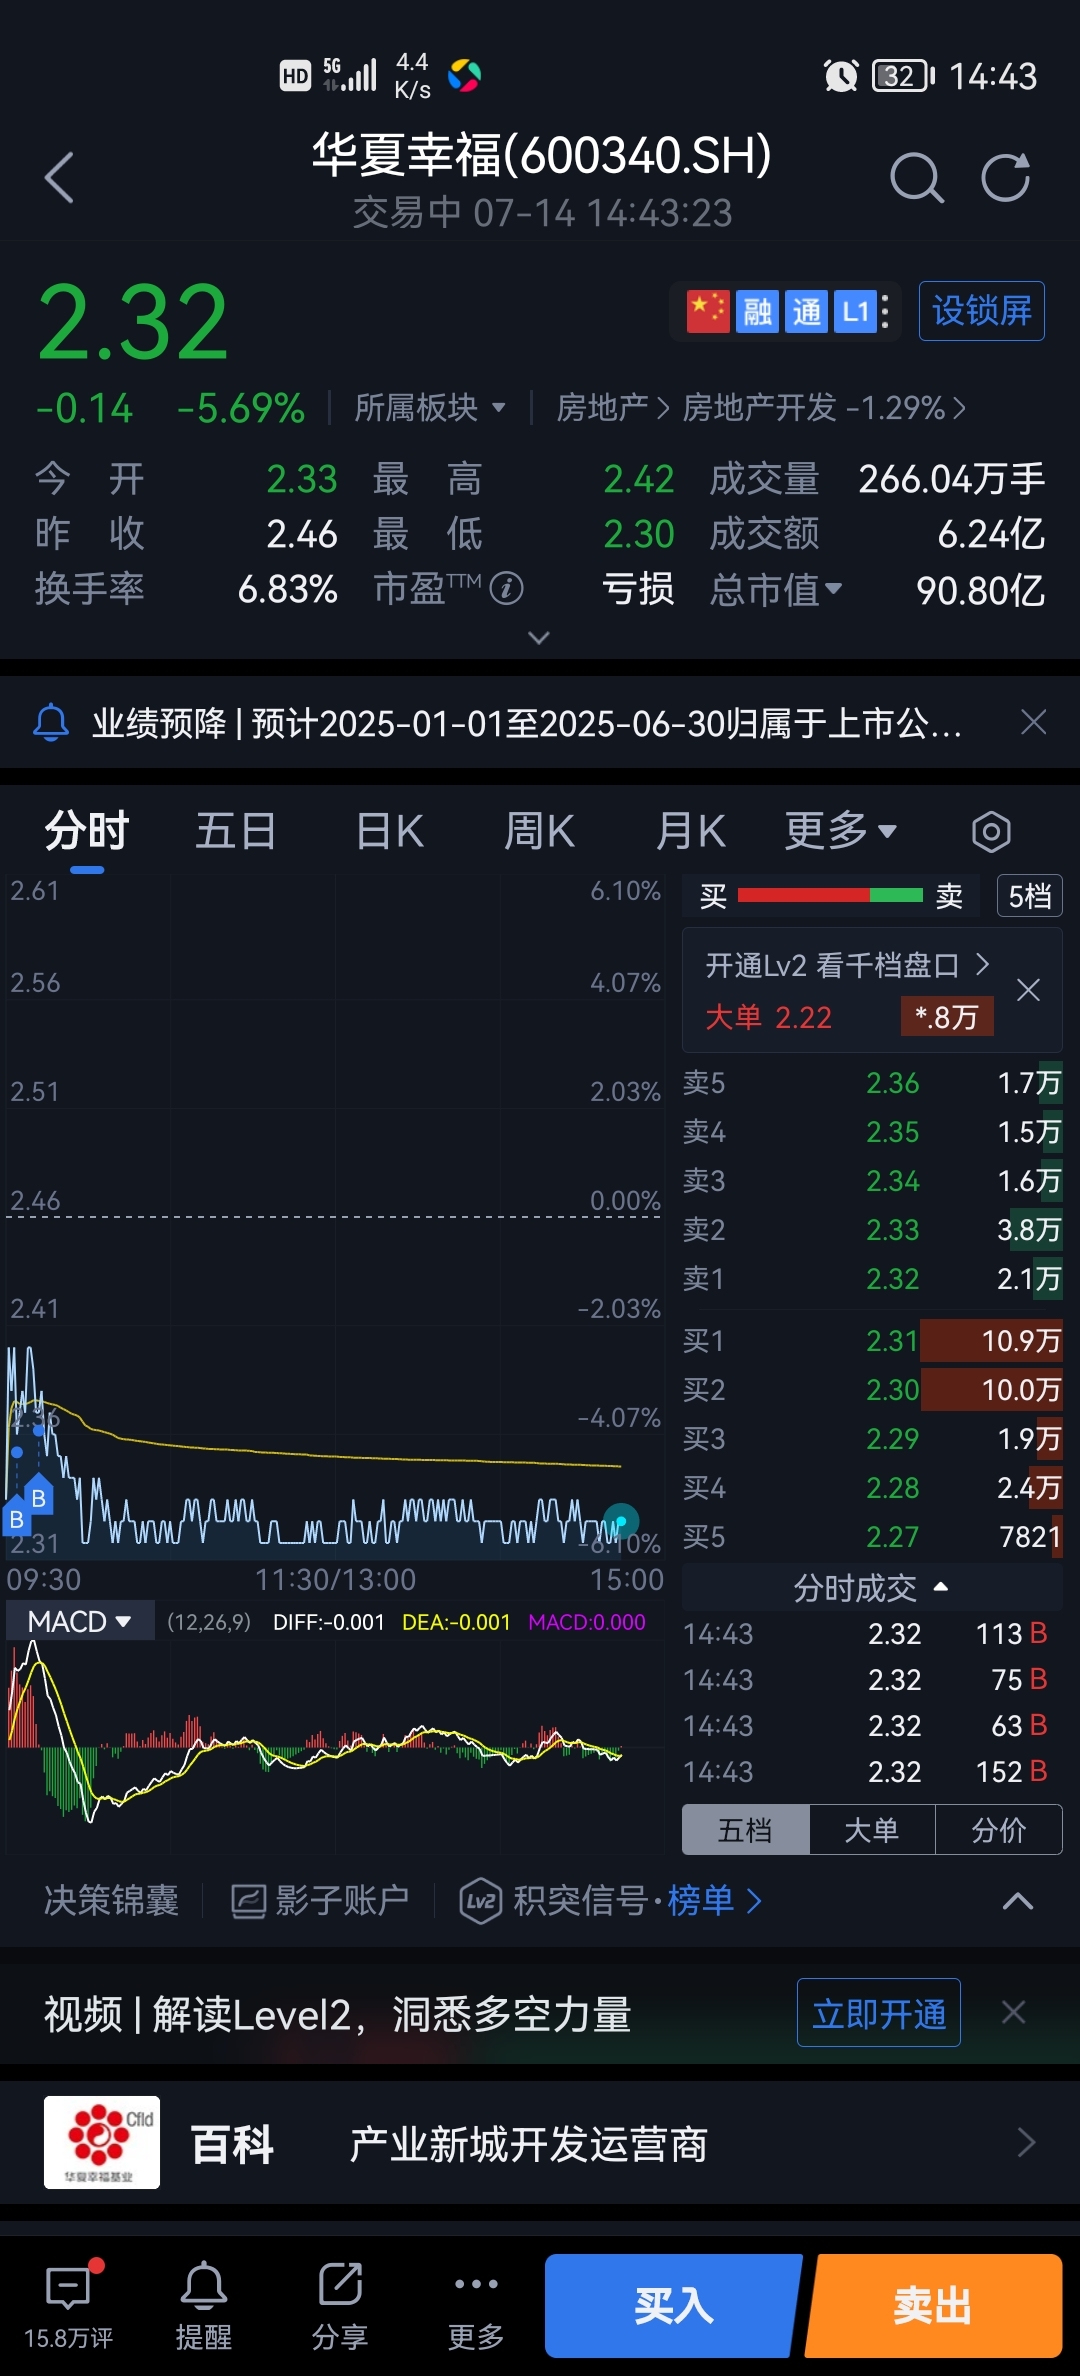Image resolution: width=1080 pixels, height=2376 pixels.
Task: Tap the Lv2 积突信号 icon
Action: tap(480, 1900)
